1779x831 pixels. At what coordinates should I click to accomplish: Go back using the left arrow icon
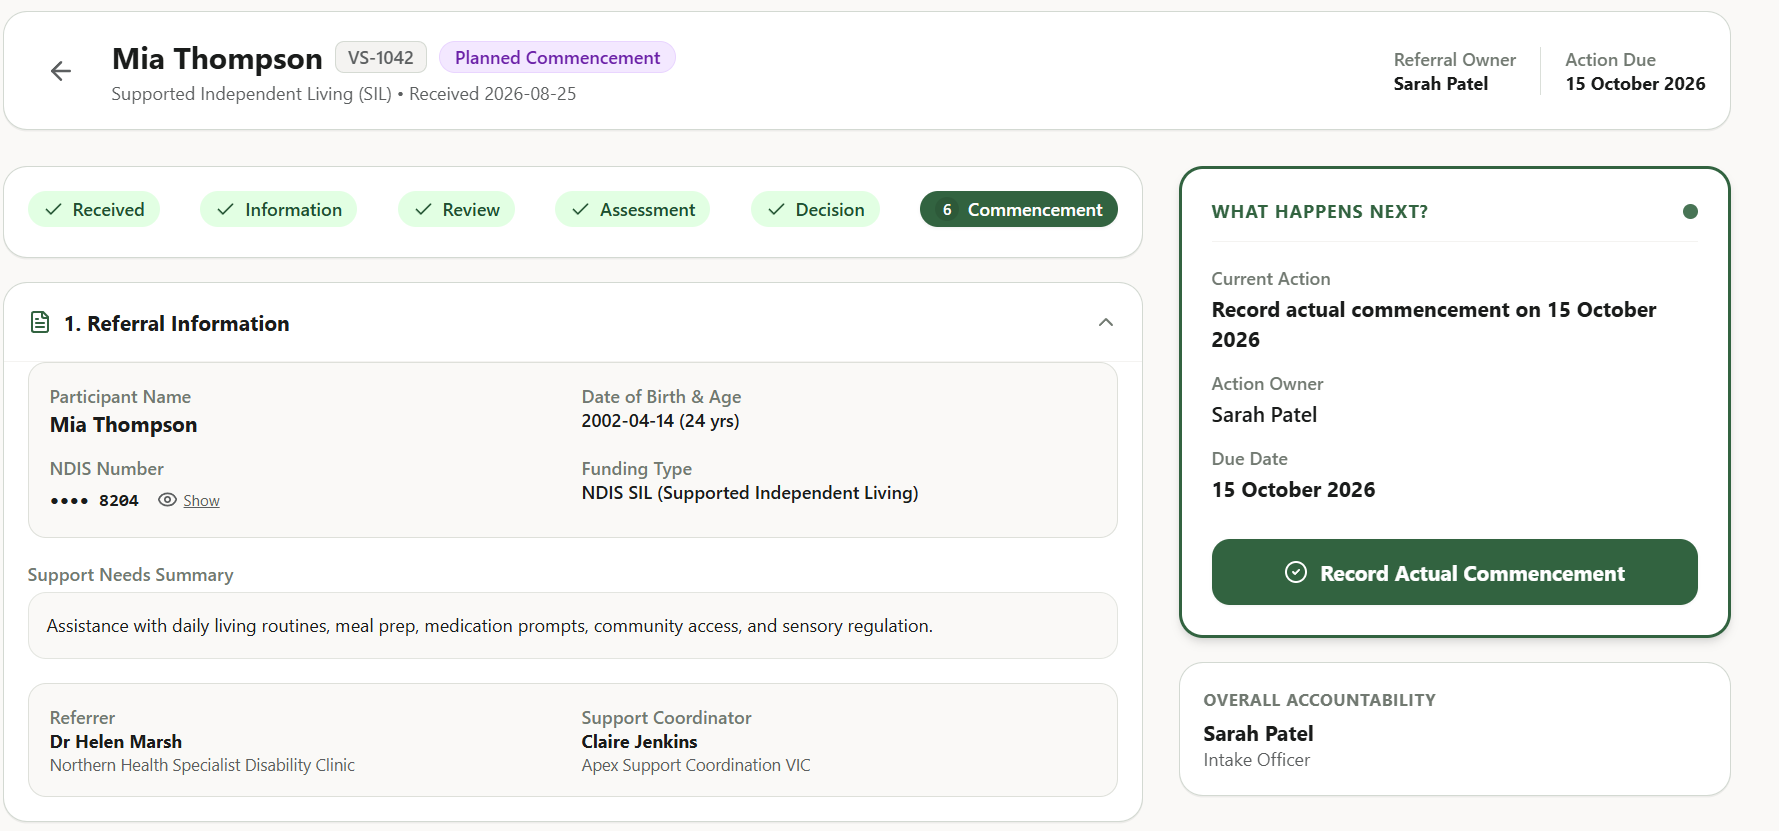point(61,71)
